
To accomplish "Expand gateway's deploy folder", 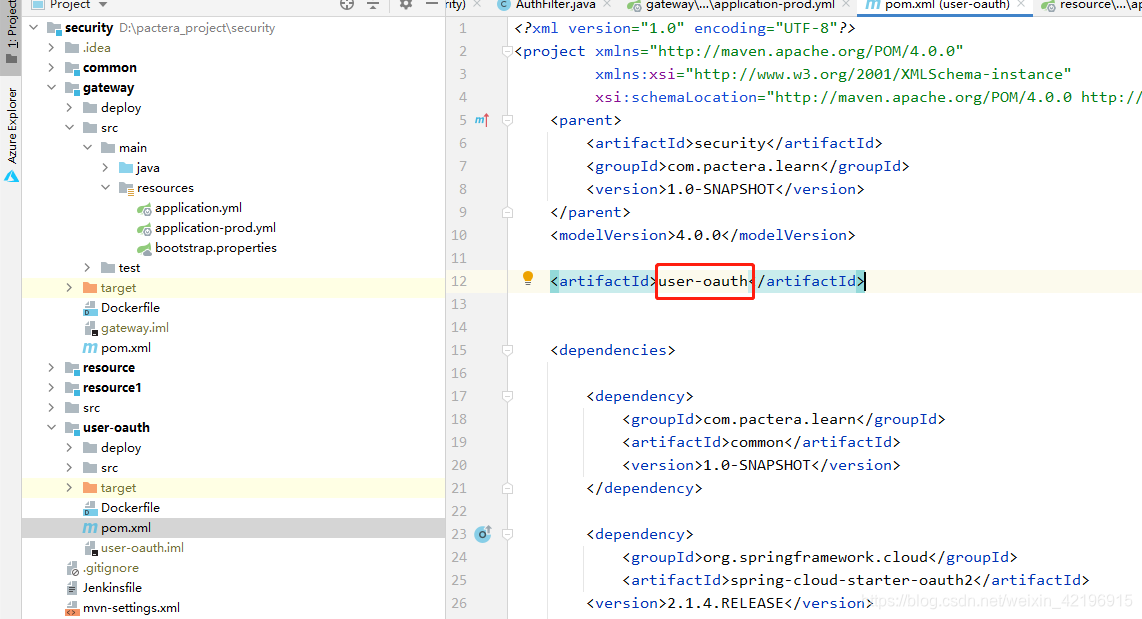I will [x=69, y=108].
